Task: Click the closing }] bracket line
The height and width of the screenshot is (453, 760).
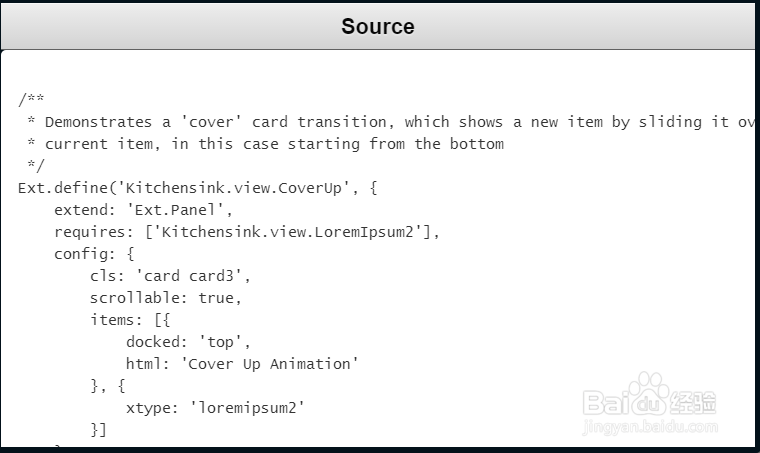Action: 98,430
